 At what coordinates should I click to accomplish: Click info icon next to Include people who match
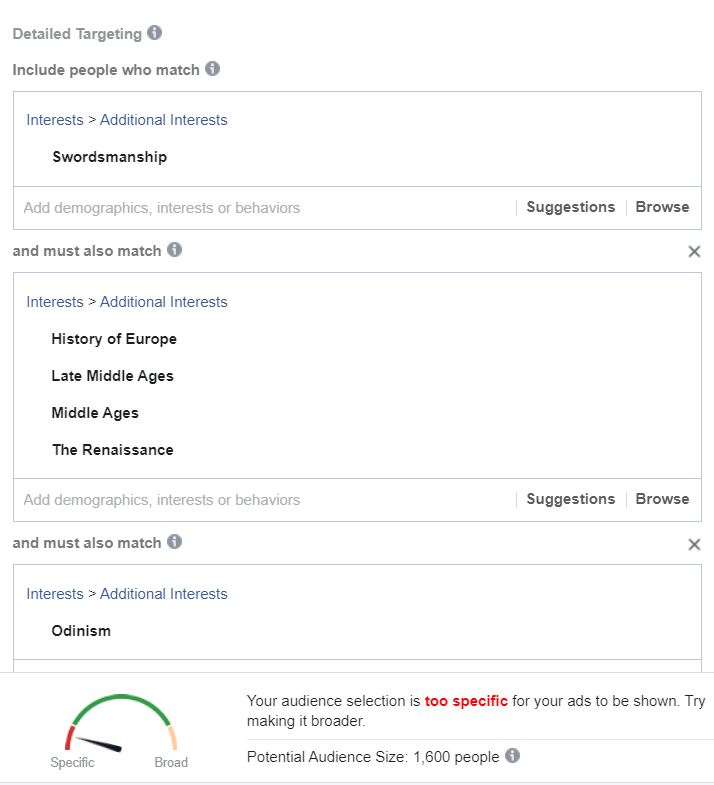(x=212, y=69)
